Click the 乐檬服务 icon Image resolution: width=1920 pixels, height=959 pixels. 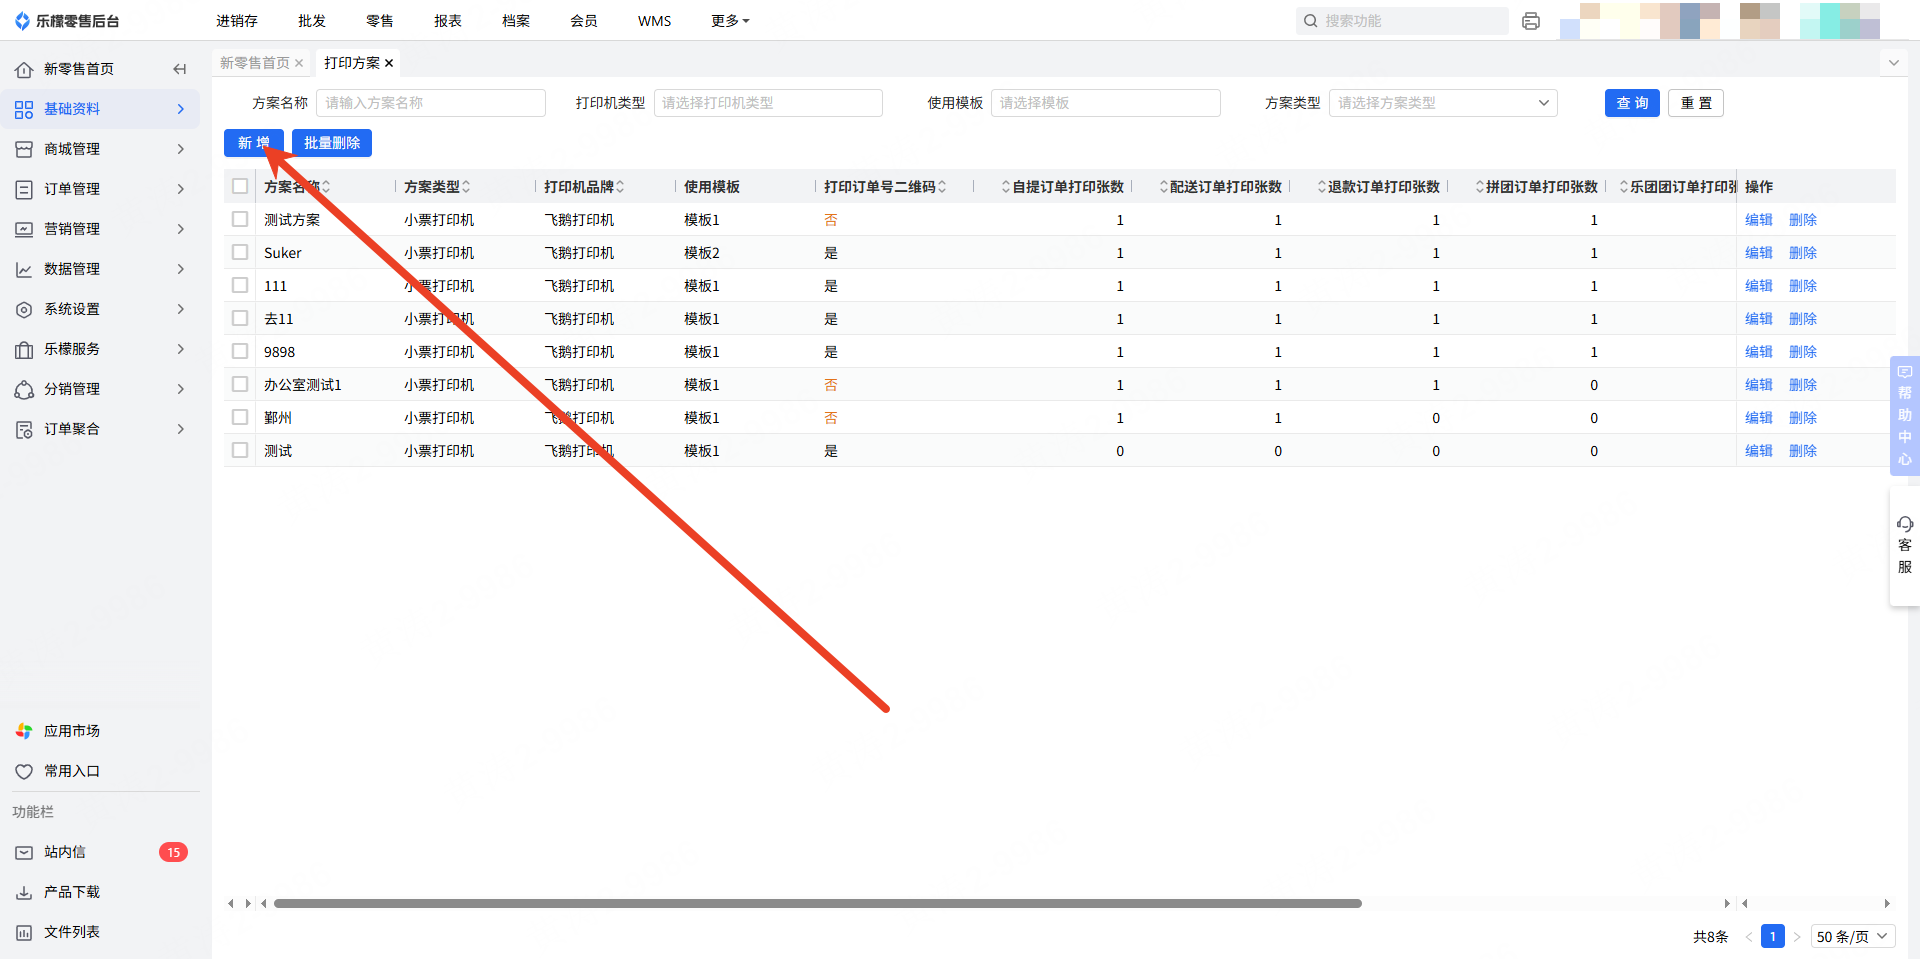click(x=24, y=349)
